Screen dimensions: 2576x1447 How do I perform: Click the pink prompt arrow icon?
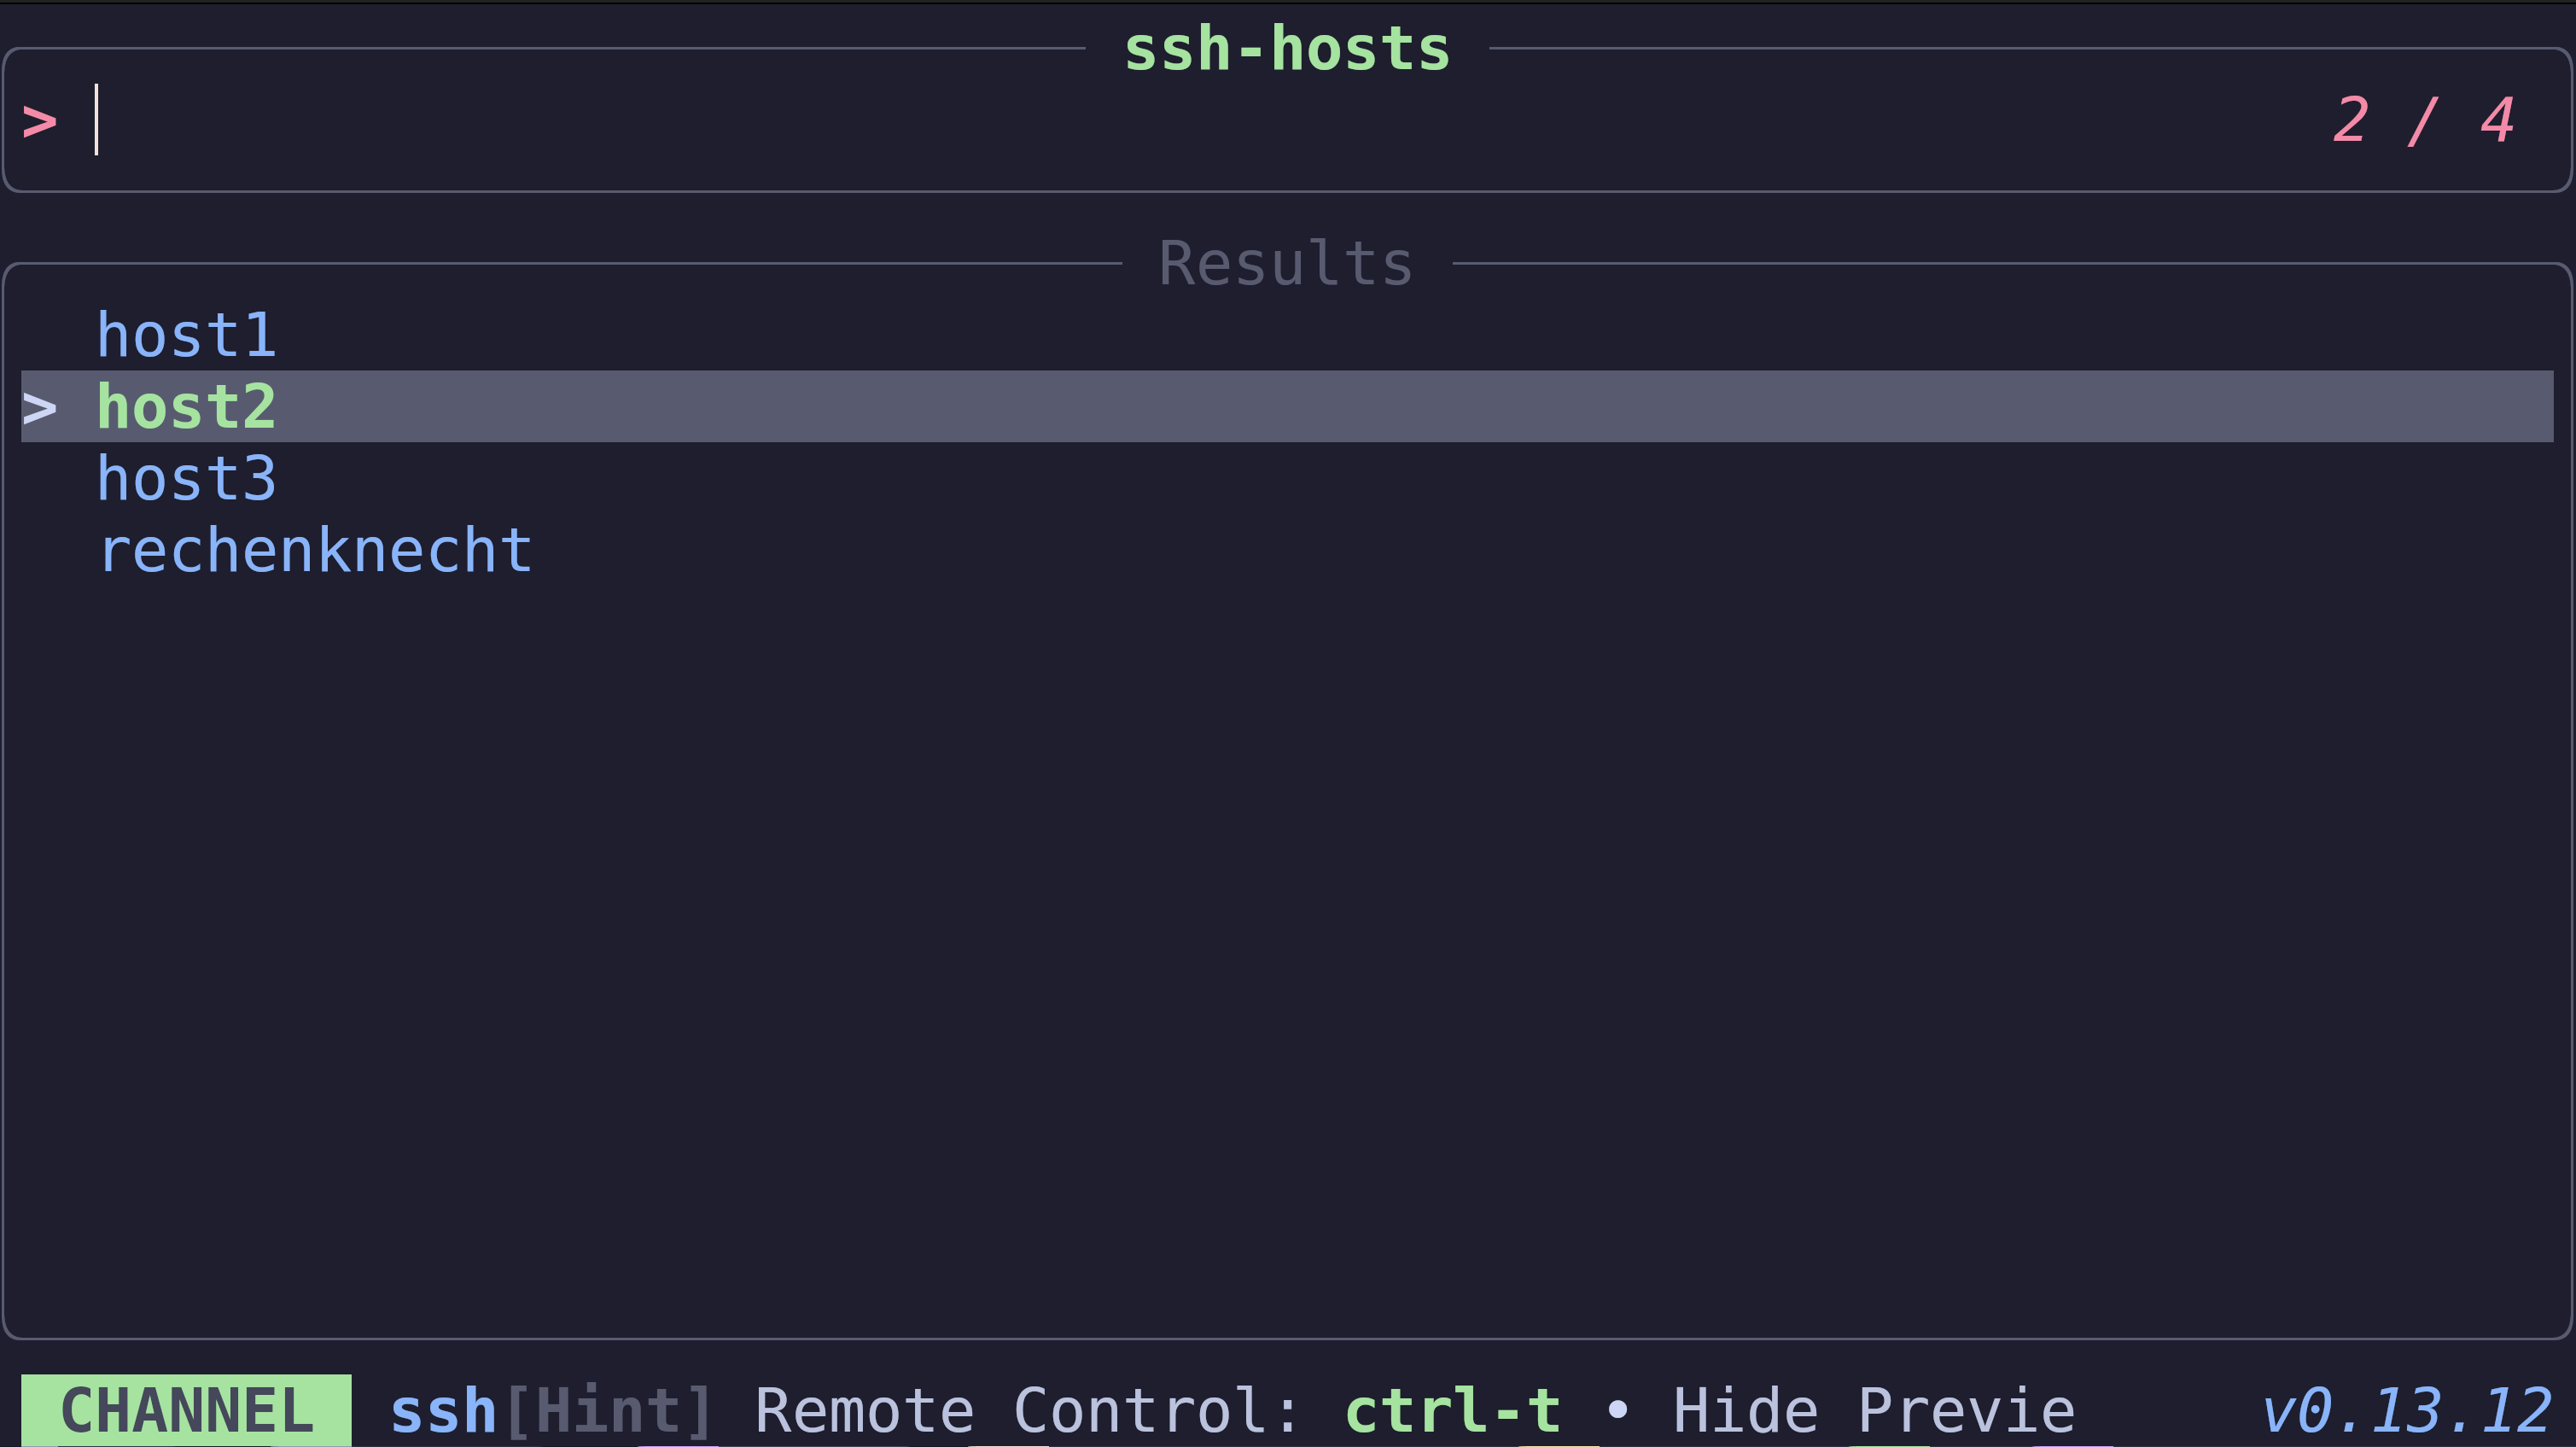[x=40, y=120]
